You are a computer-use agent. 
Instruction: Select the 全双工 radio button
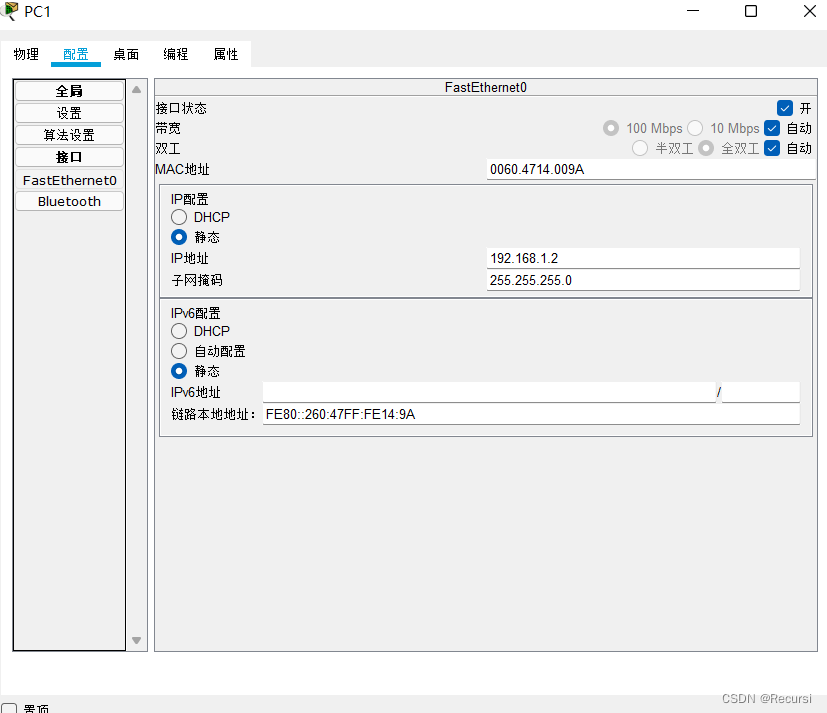[706, 148]
